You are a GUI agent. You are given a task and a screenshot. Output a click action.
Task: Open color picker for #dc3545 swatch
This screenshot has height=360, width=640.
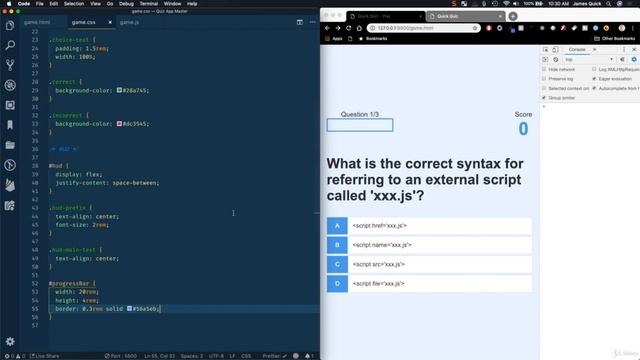pos(119,124)
